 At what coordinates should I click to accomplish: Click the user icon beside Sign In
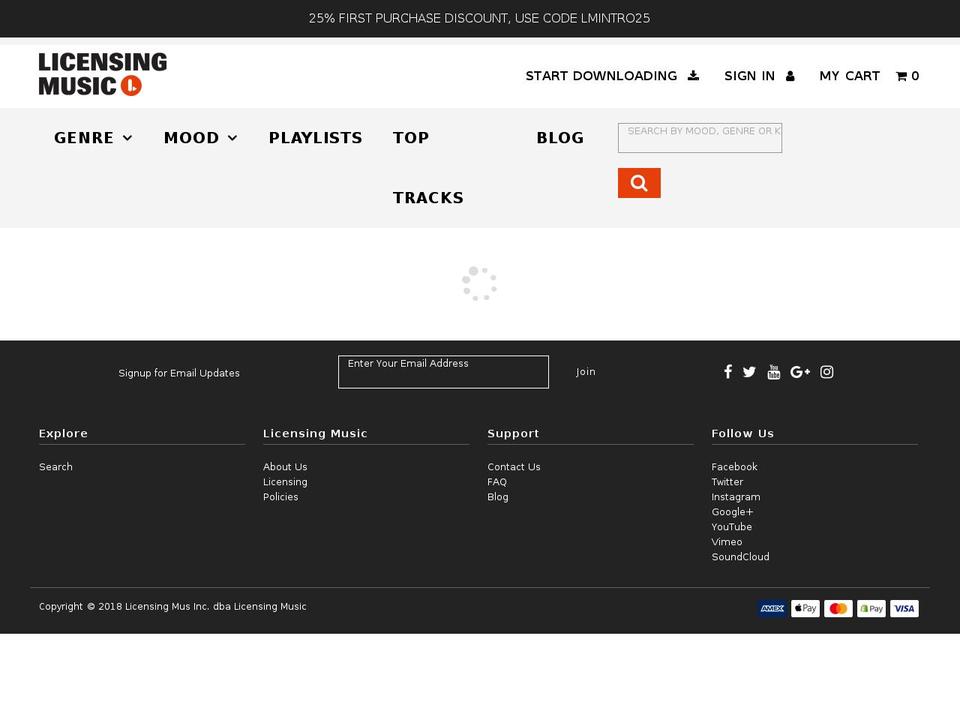790,76
